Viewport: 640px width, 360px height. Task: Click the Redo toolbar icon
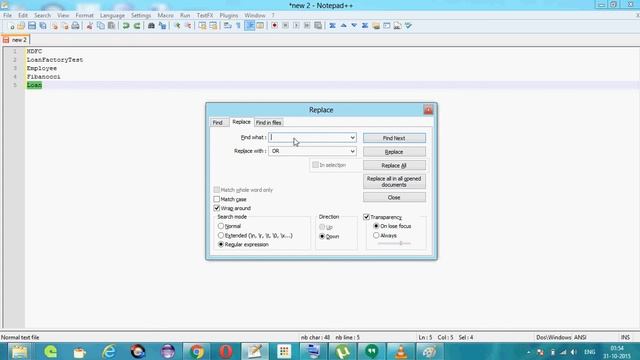137,26
